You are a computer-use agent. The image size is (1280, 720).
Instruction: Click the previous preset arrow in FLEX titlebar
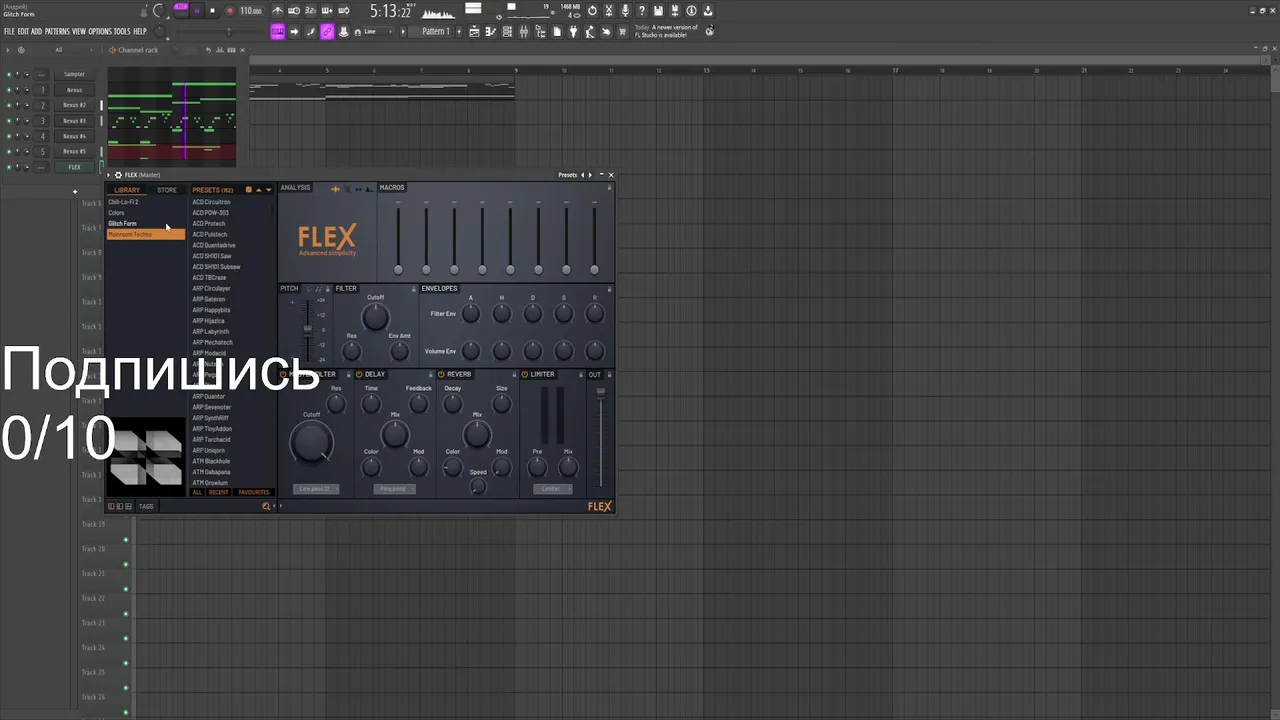point(582,175)
